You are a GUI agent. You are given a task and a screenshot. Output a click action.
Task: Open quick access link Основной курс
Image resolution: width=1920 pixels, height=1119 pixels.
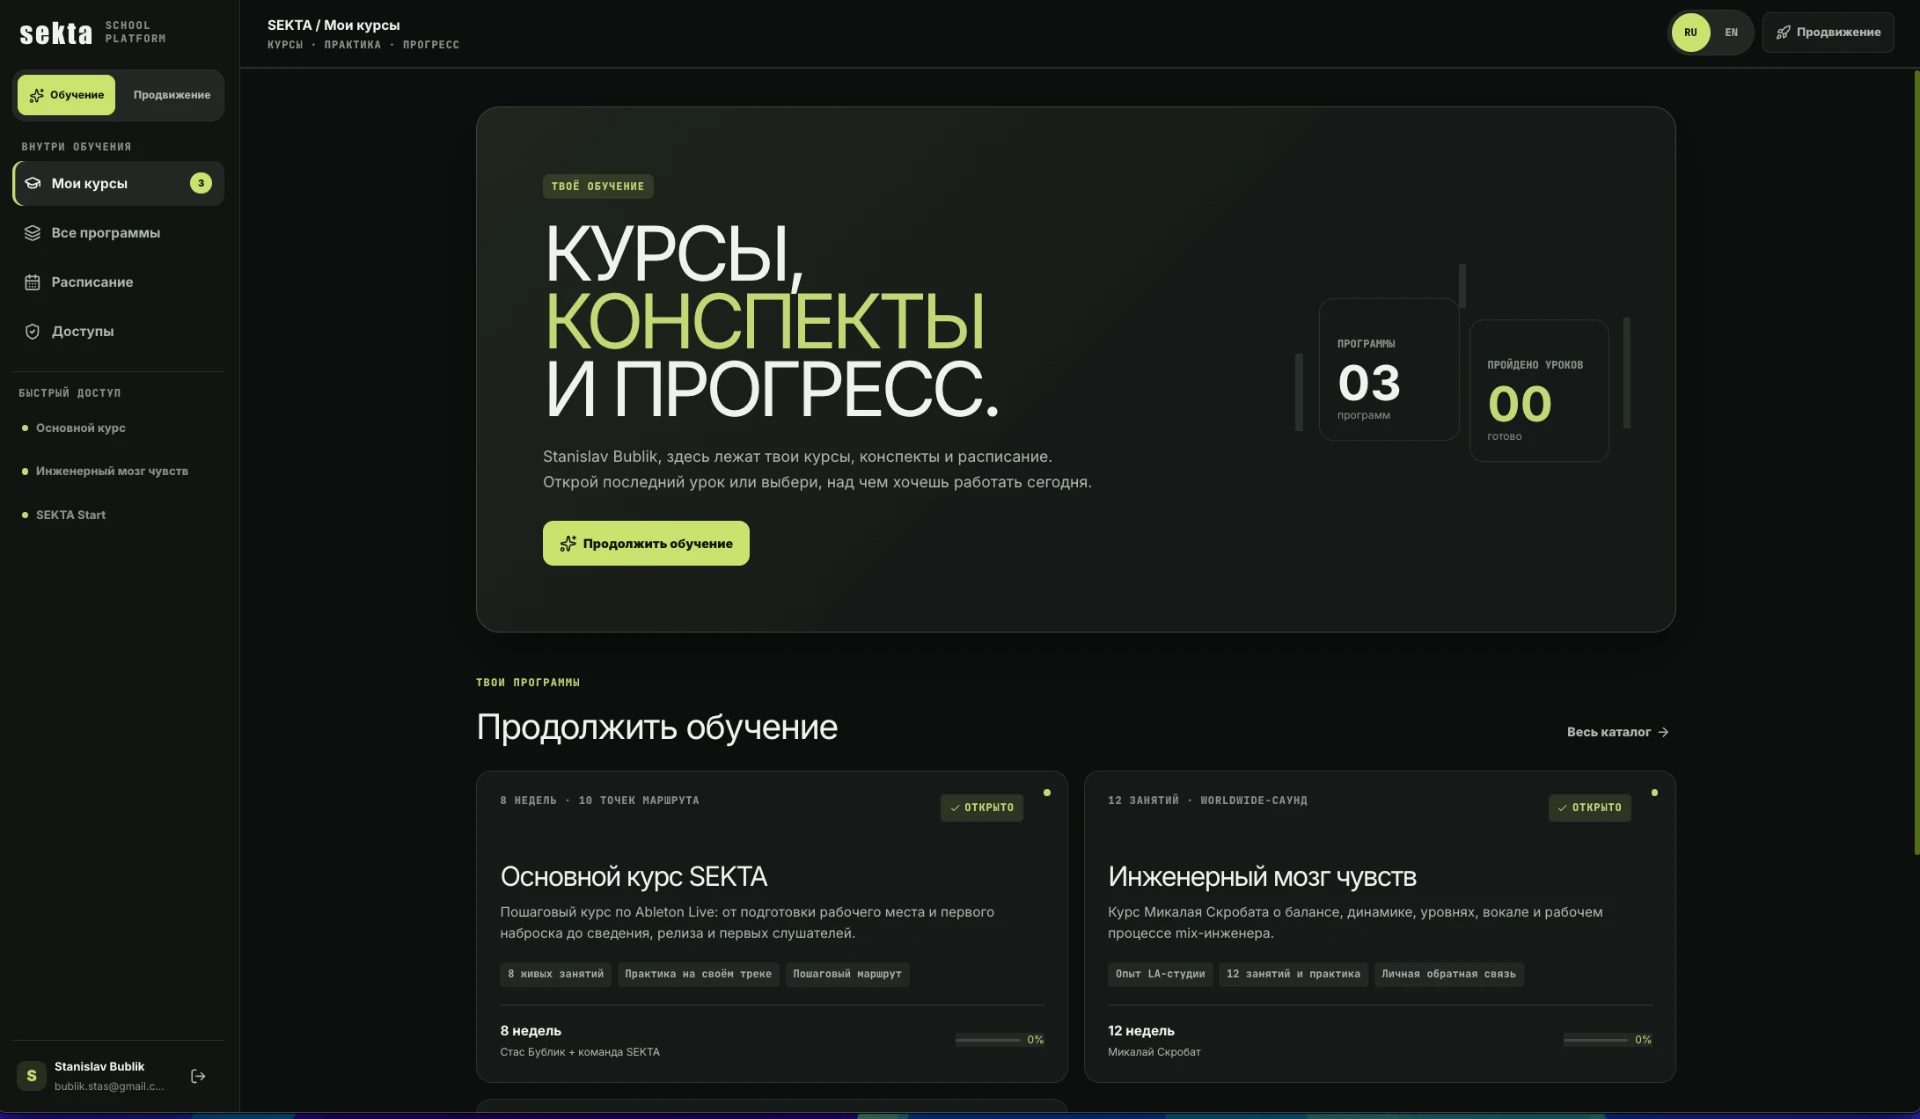point(80,428)
